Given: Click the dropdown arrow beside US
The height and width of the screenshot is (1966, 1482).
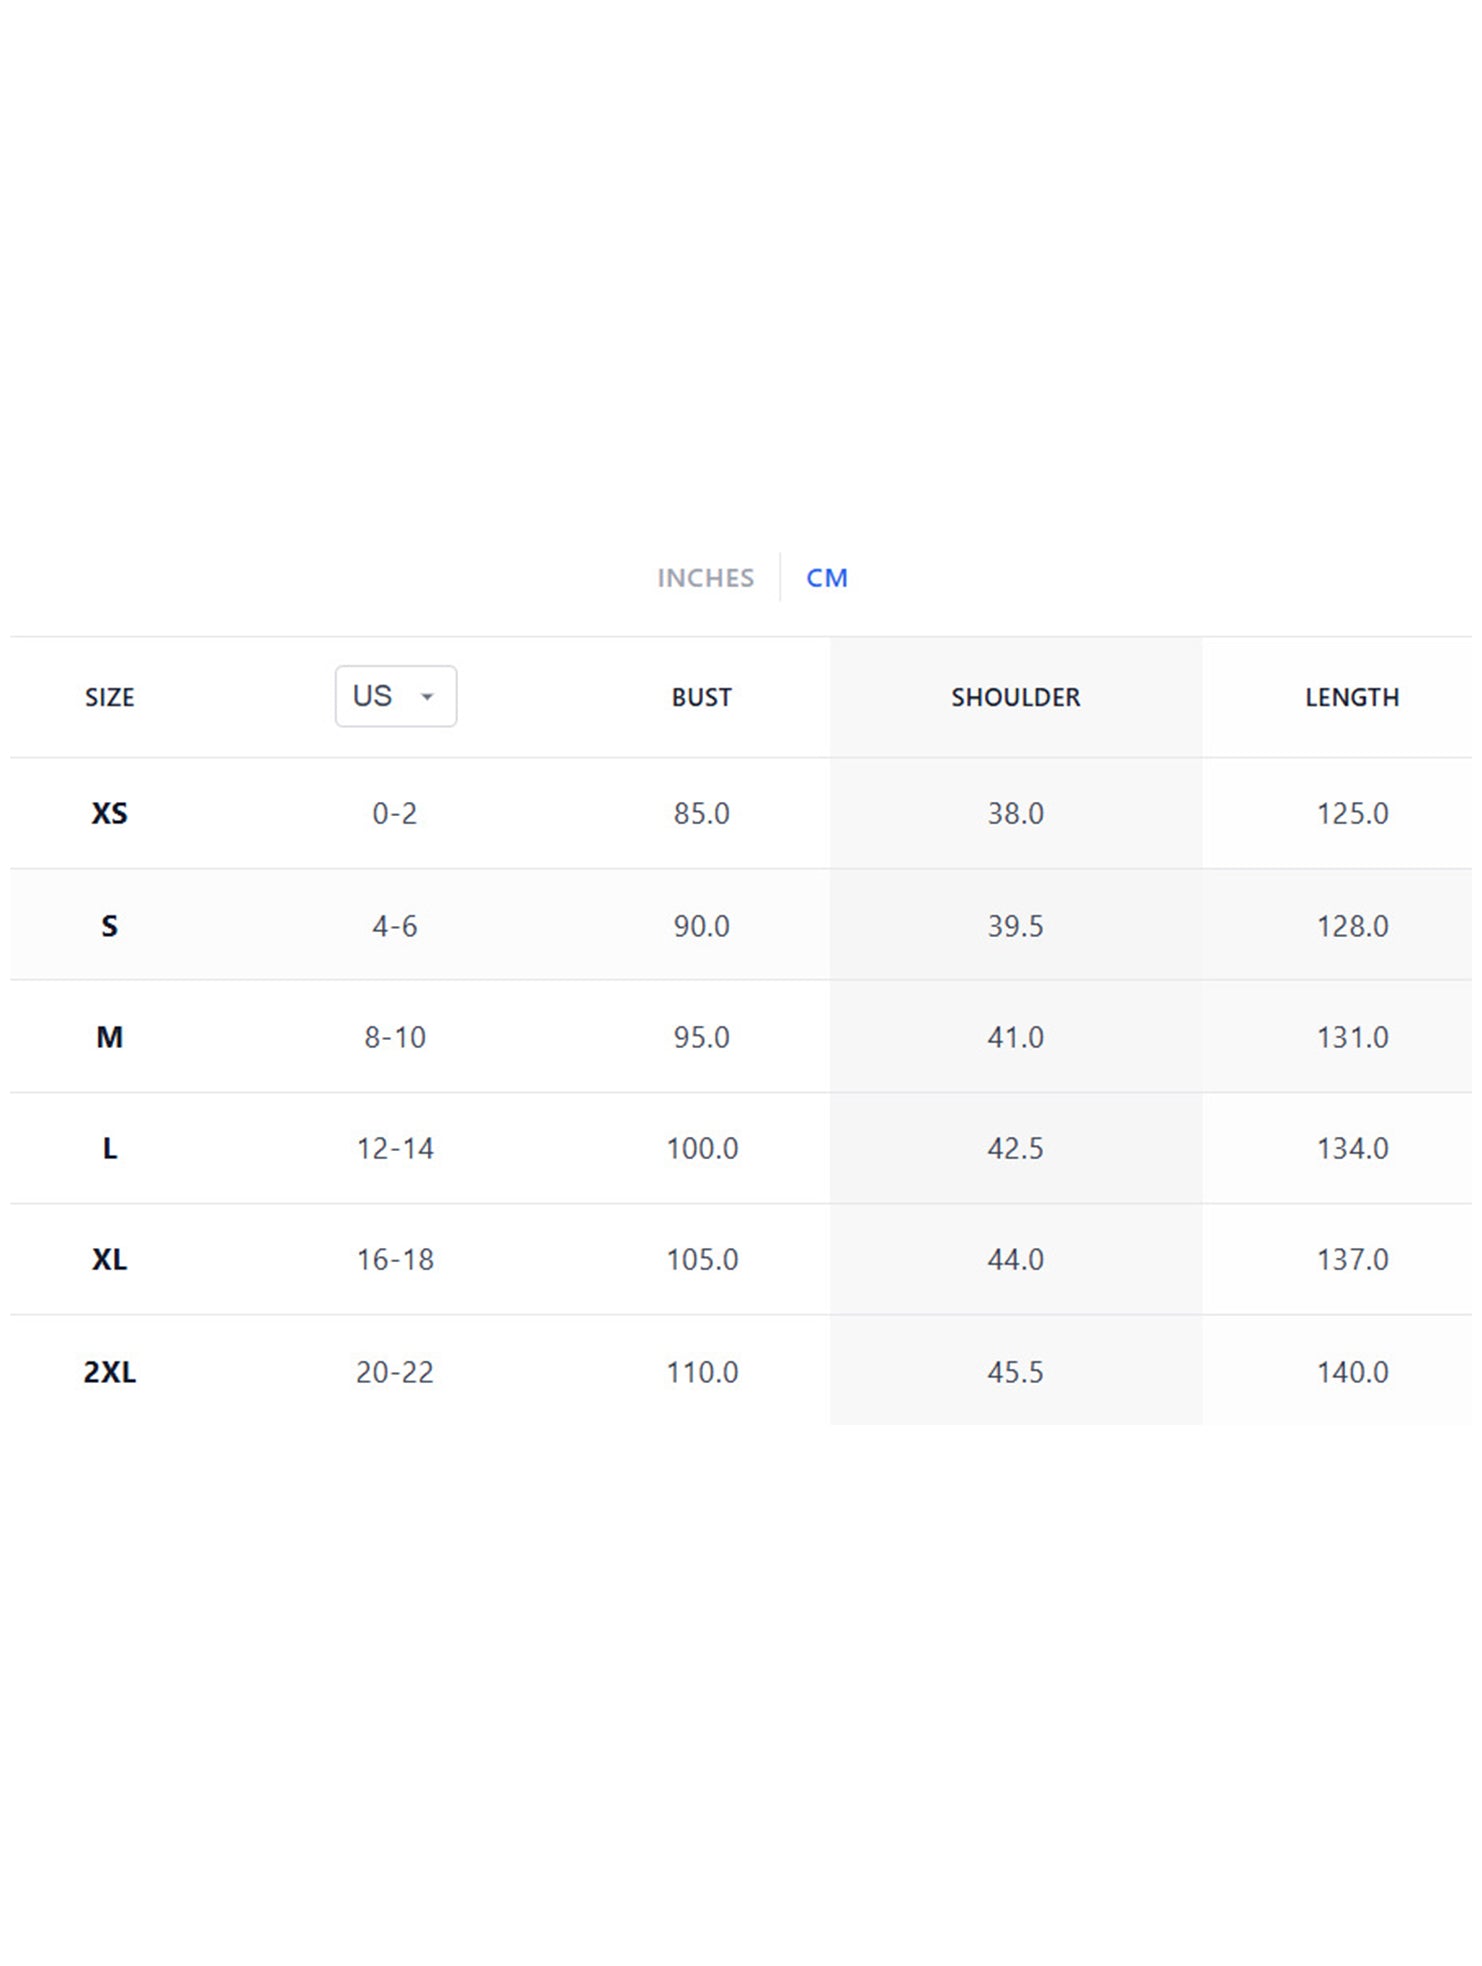Looking at the screenshot, I should 427,697.
